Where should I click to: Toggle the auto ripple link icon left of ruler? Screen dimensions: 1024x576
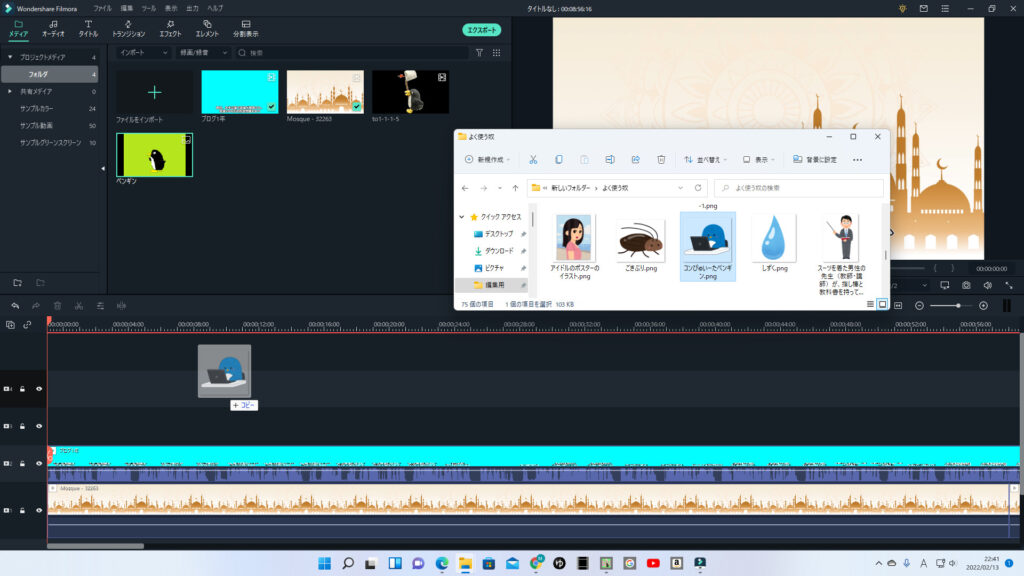pyautogui.click(x=27, y=325)
